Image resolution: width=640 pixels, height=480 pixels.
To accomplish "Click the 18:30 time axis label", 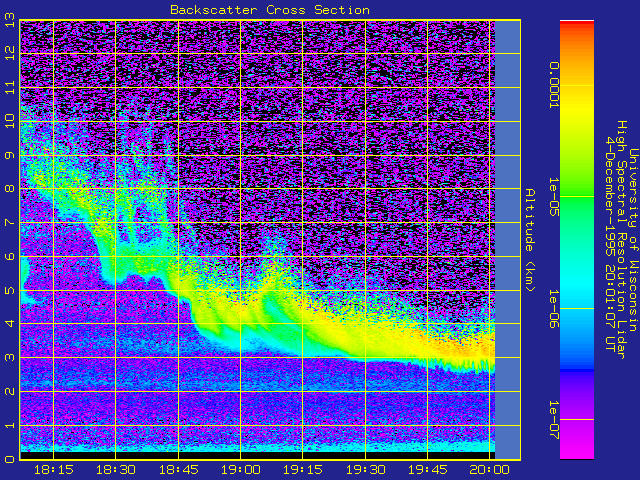I will (115, 470).
